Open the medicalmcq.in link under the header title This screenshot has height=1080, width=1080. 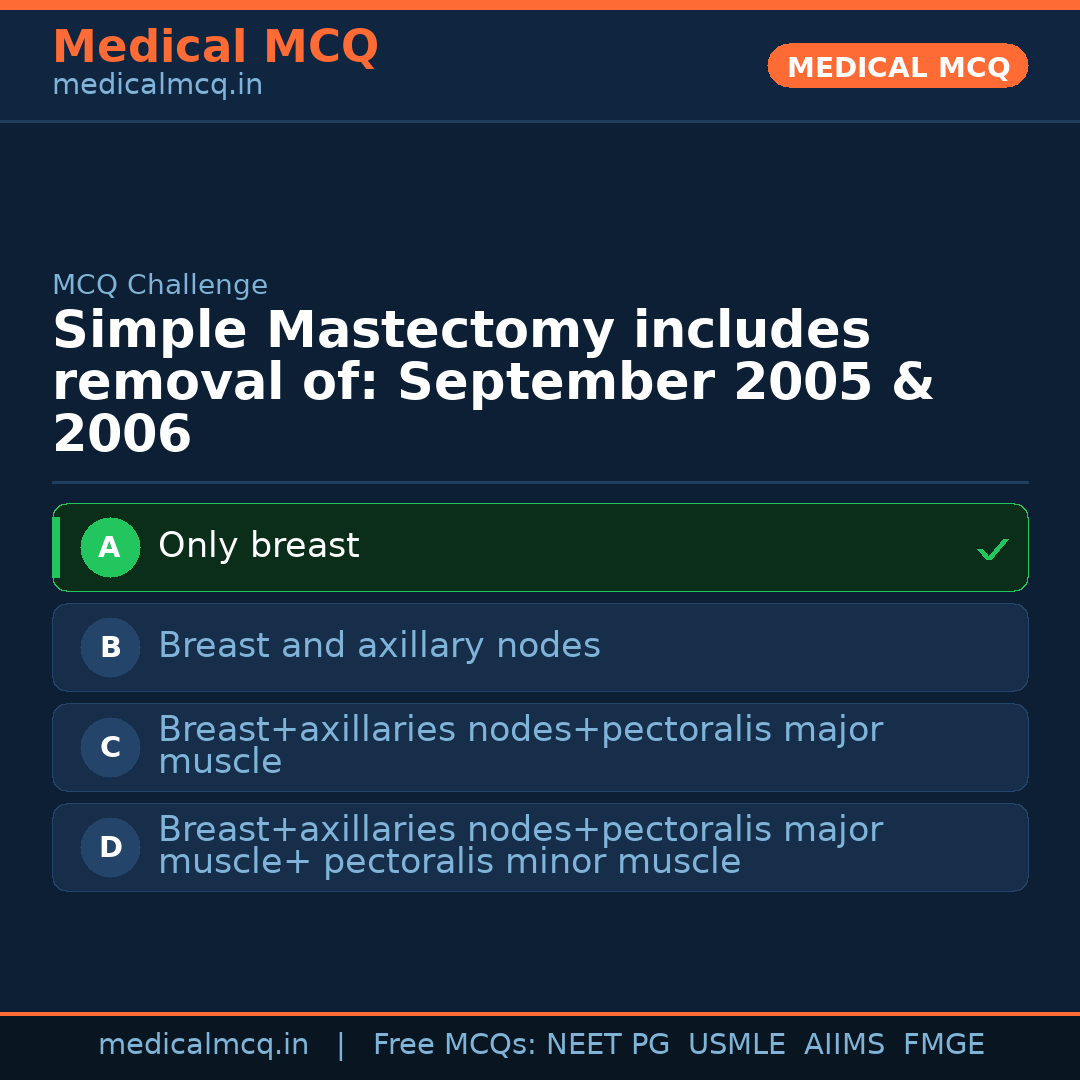[157, 86]
